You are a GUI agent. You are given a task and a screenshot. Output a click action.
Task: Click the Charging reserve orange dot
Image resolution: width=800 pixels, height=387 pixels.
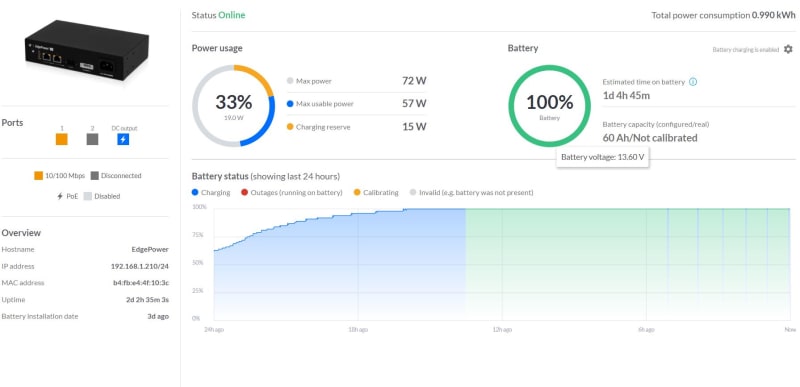(290, 127)
